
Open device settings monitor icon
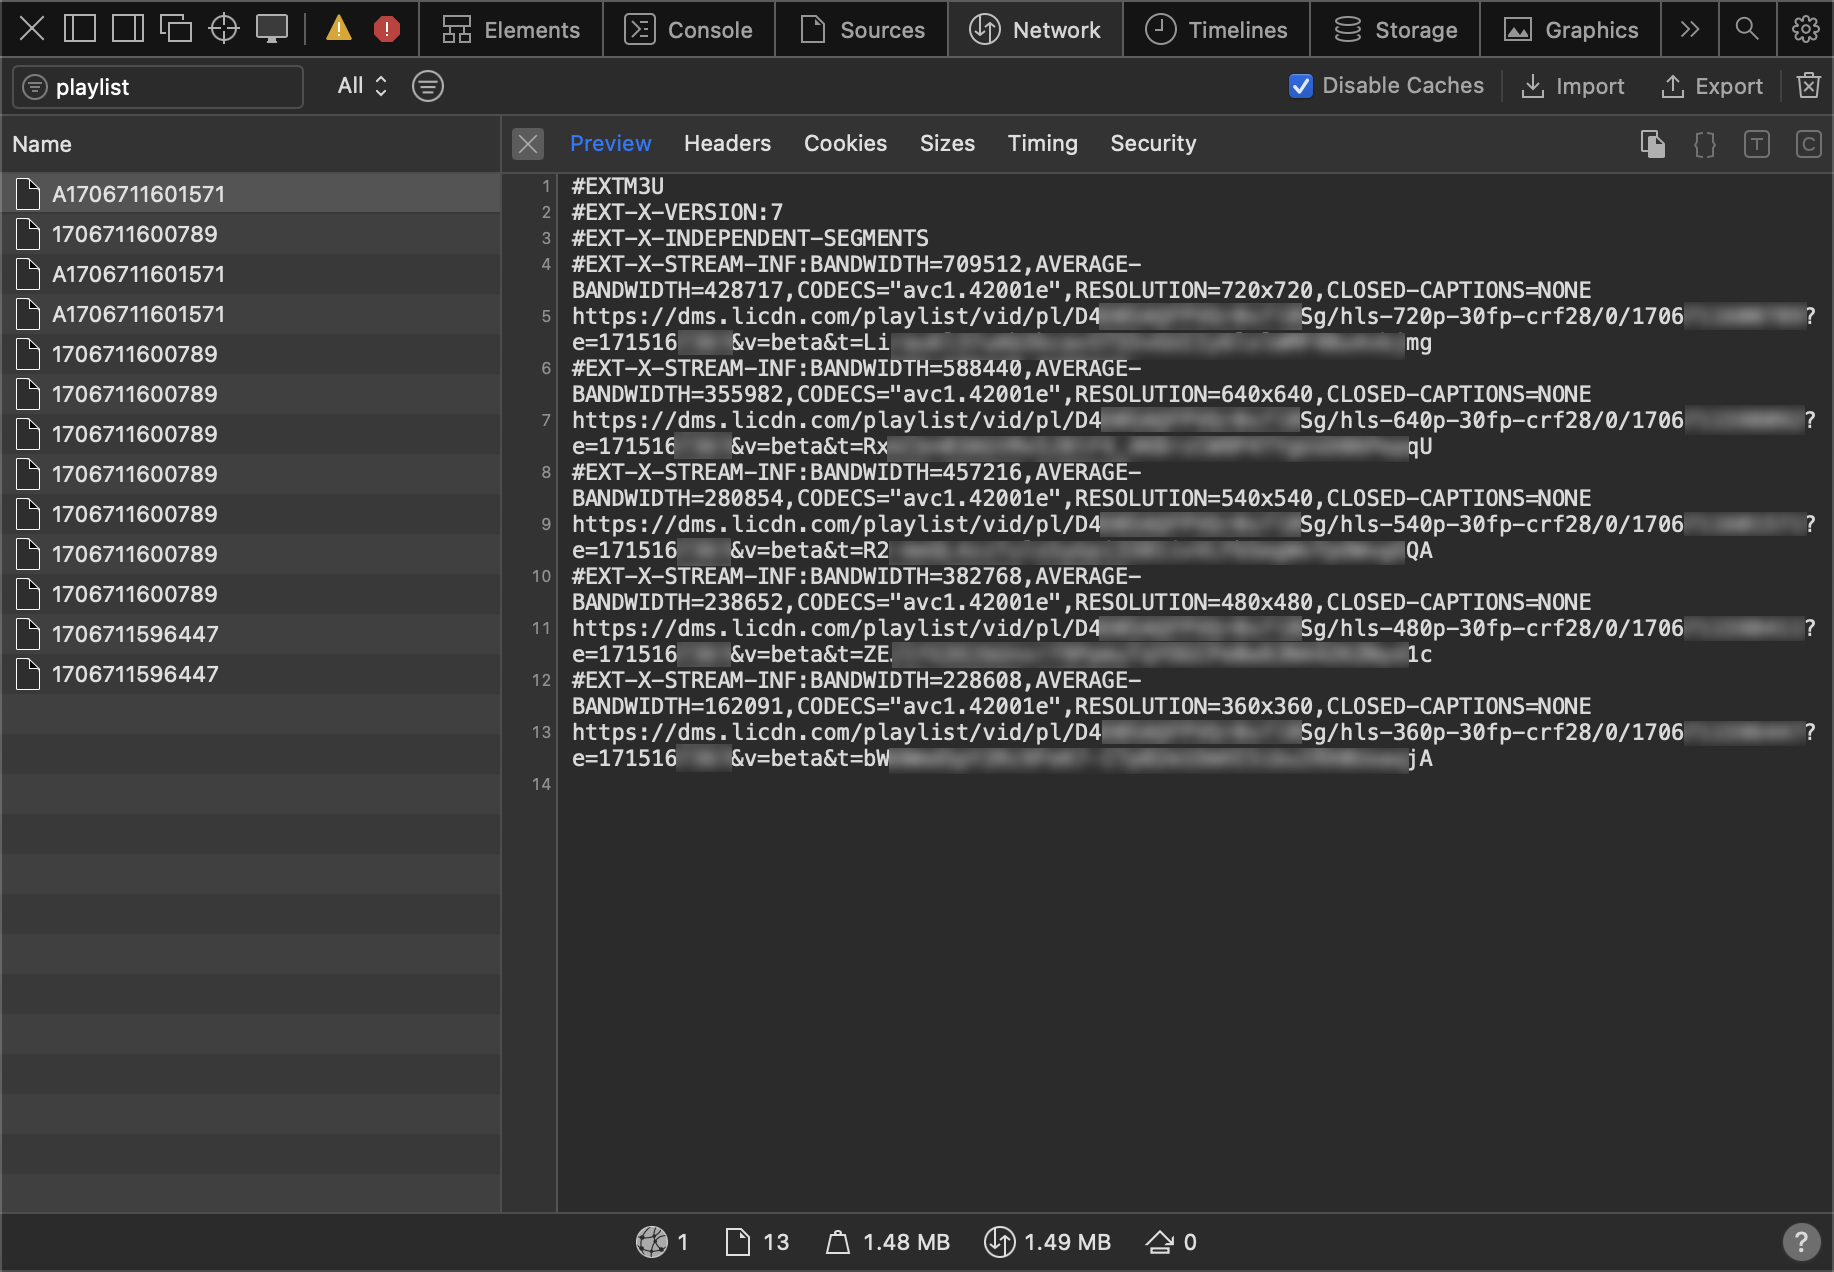[x=271, y=29]
